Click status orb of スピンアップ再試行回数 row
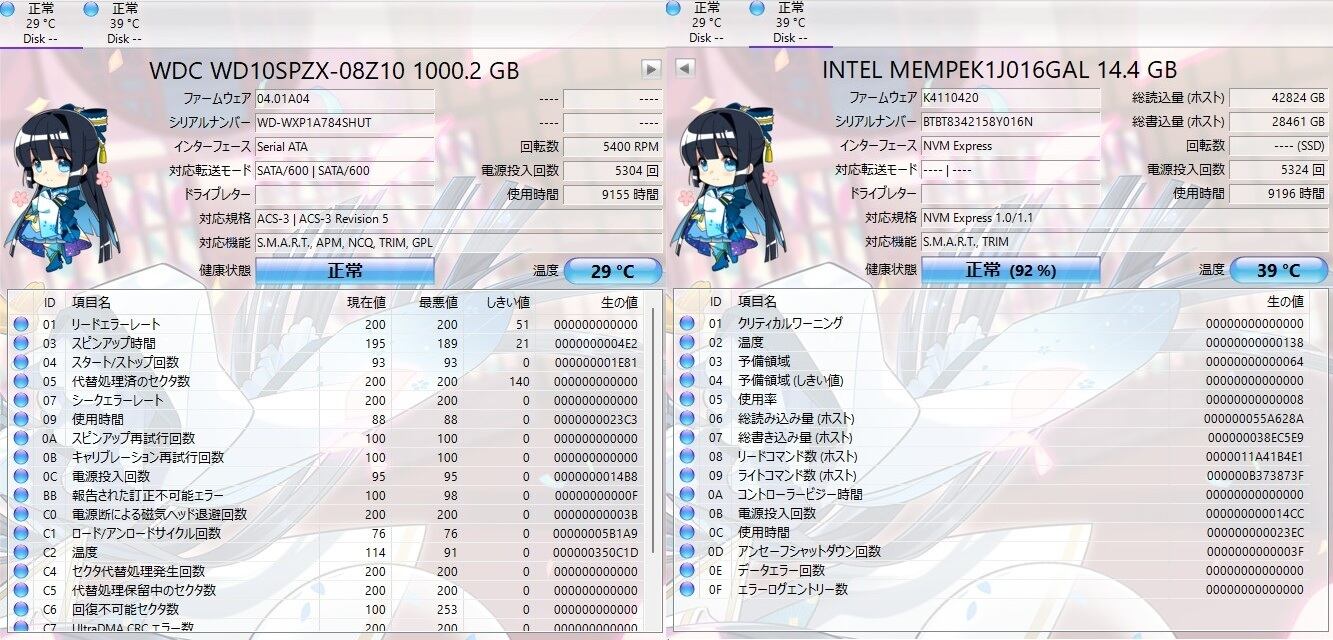The height and width of the screenshot is (640, 1333). click(21, 438)
